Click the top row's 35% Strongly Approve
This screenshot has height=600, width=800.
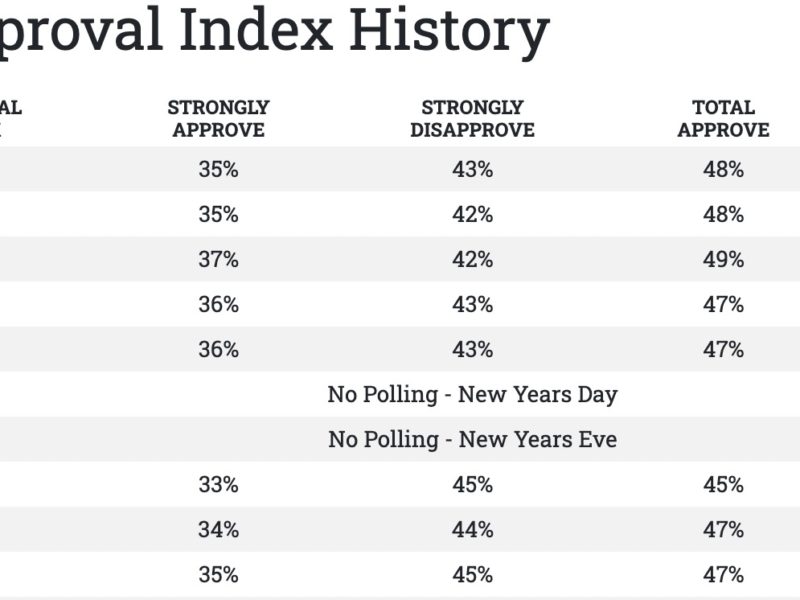tap(218, 169)
